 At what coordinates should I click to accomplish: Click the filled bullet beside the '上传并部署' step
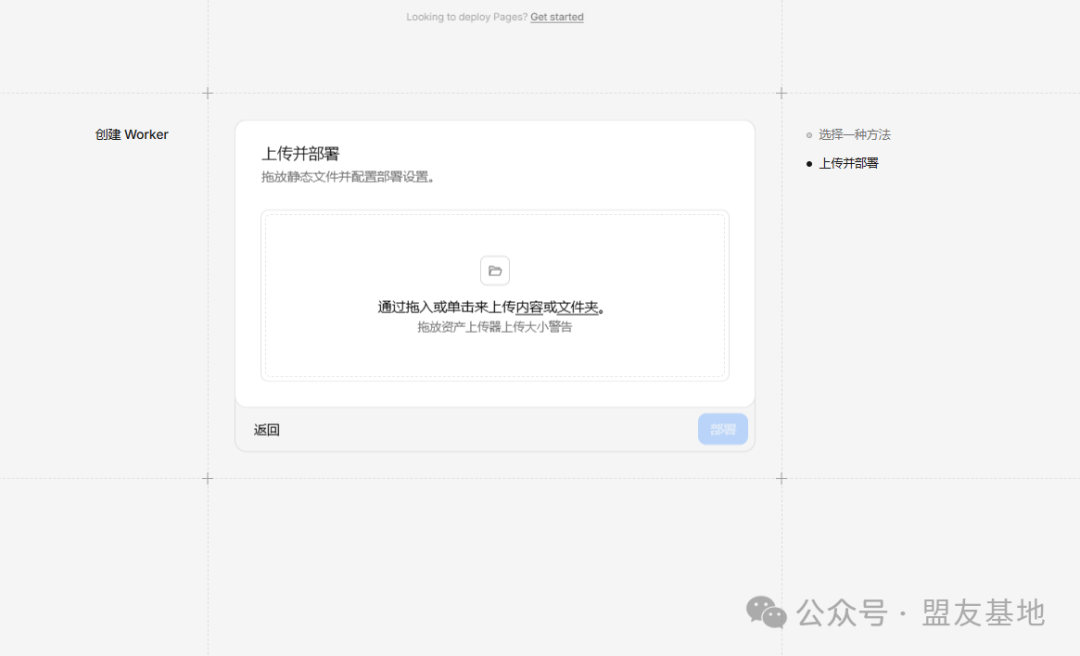click(809, 164)
